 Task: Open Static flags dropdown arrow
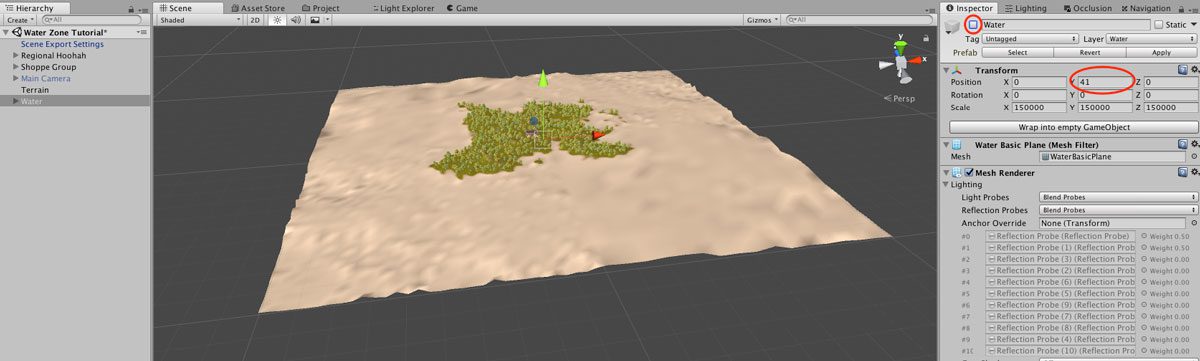[x=1194, y=25]
